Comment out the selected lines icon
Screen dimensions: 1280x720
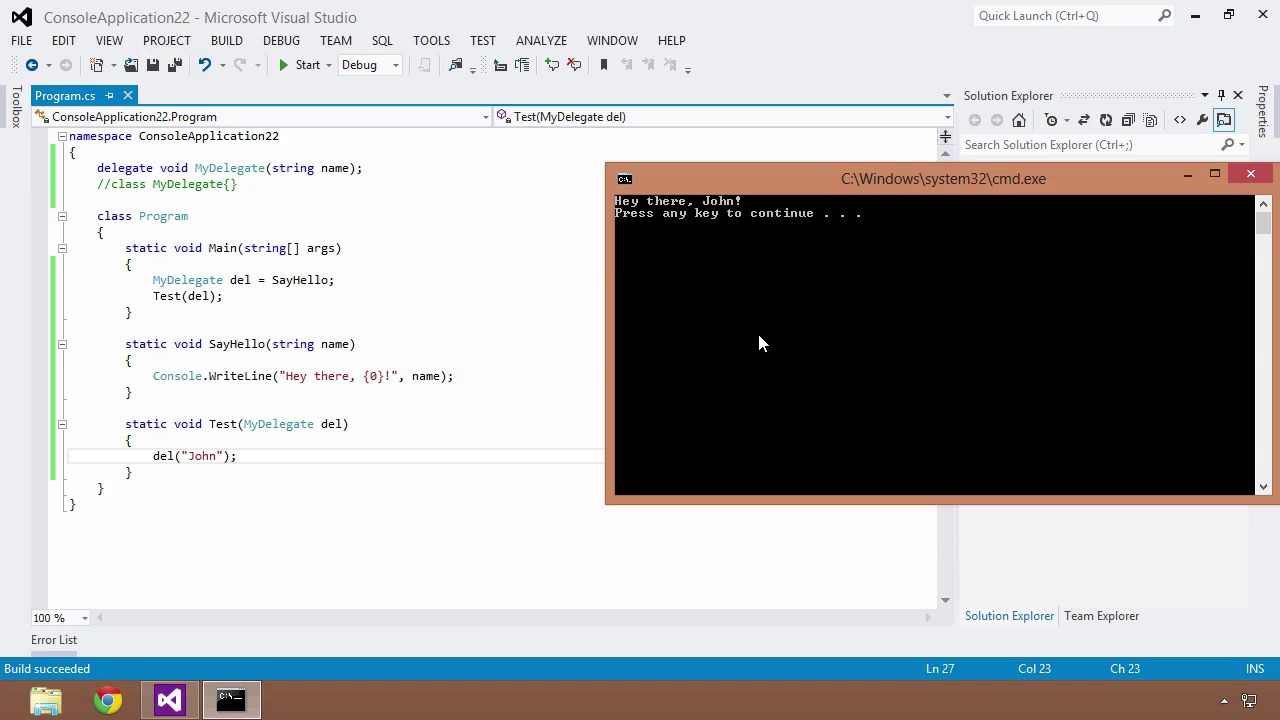pyautogui.click(x=552, y=65)
